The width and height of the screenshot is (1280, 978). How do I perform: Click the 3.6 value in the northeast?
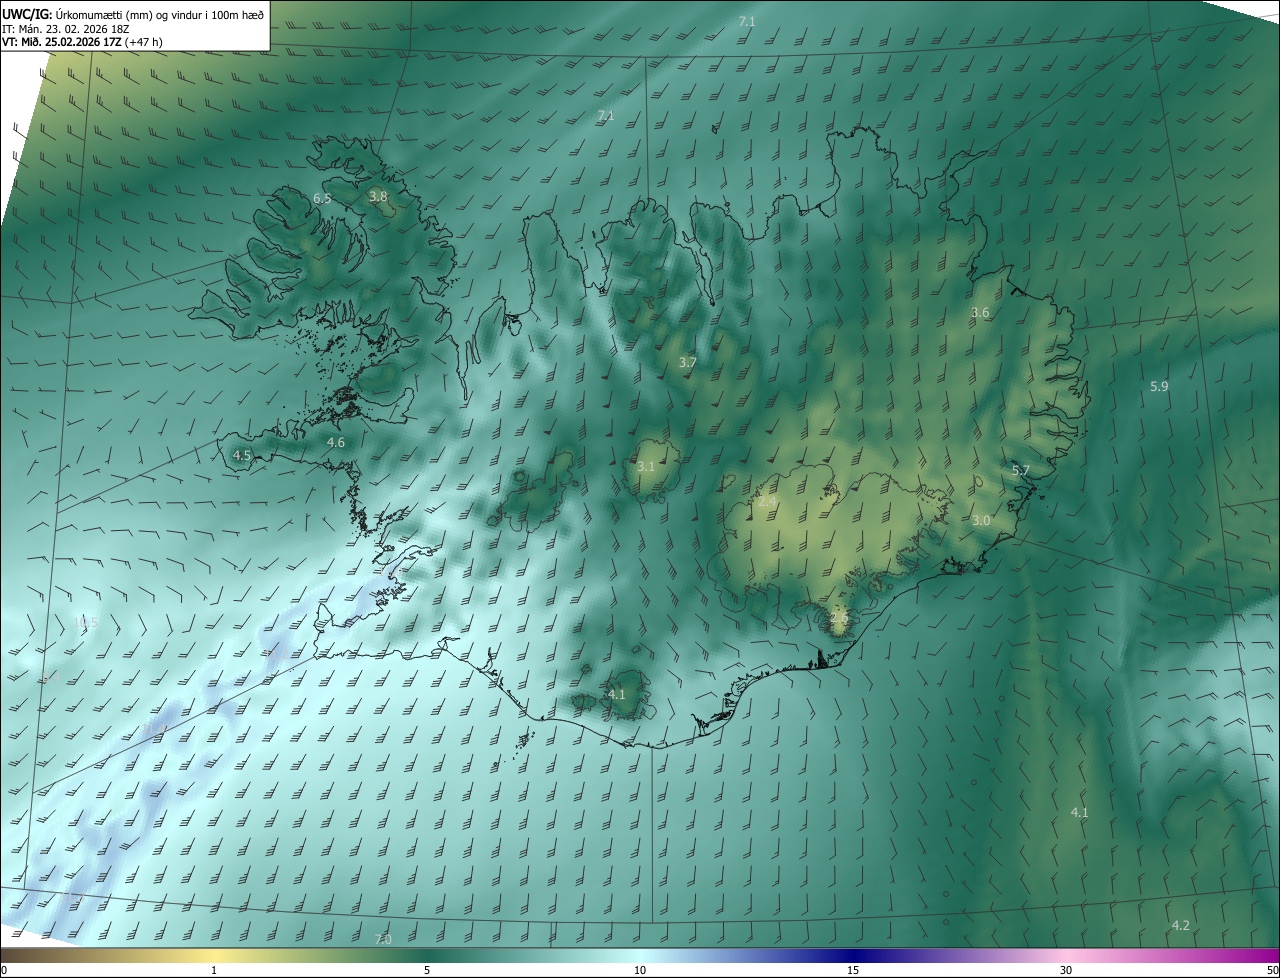tap(980, 313)
